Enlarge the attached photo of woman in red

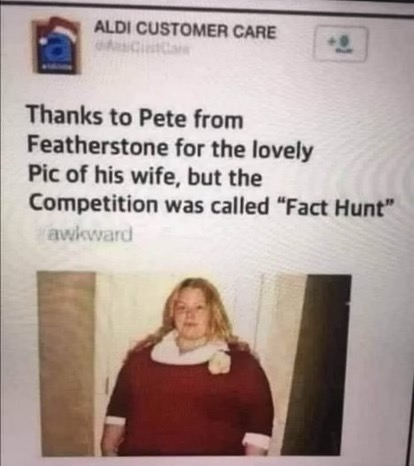194,364
